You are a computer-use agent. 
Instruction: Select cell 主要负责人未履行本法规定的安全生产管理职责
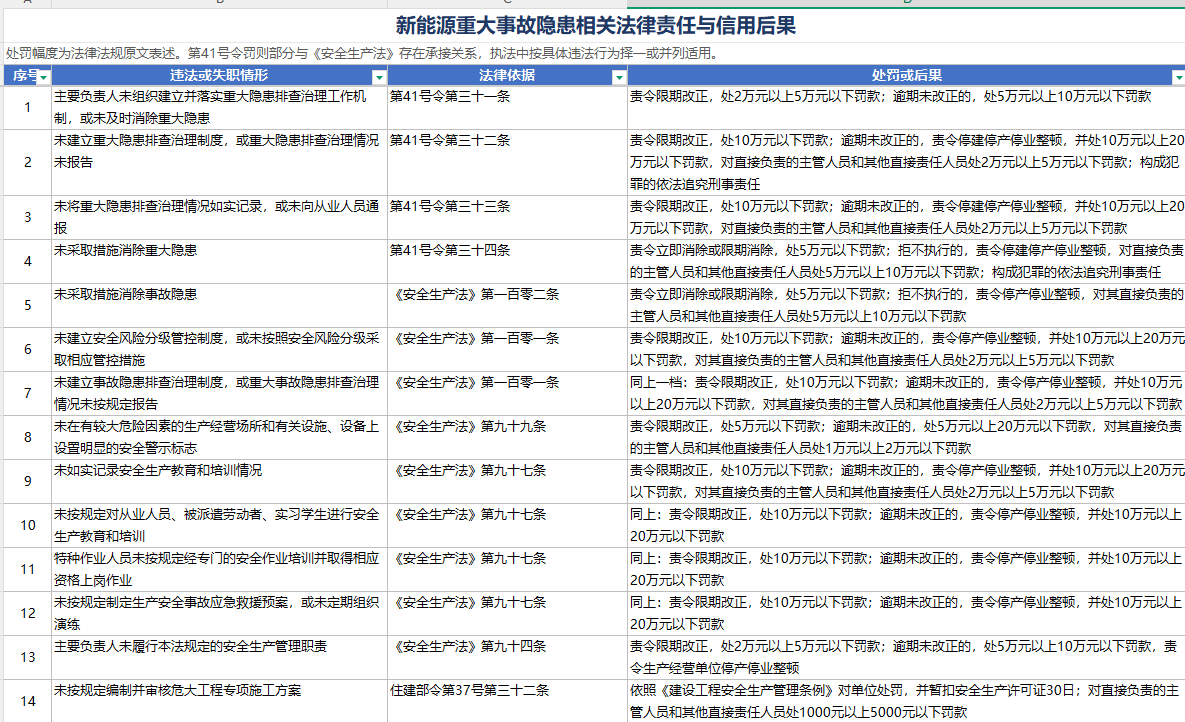(x=219, y=657)
